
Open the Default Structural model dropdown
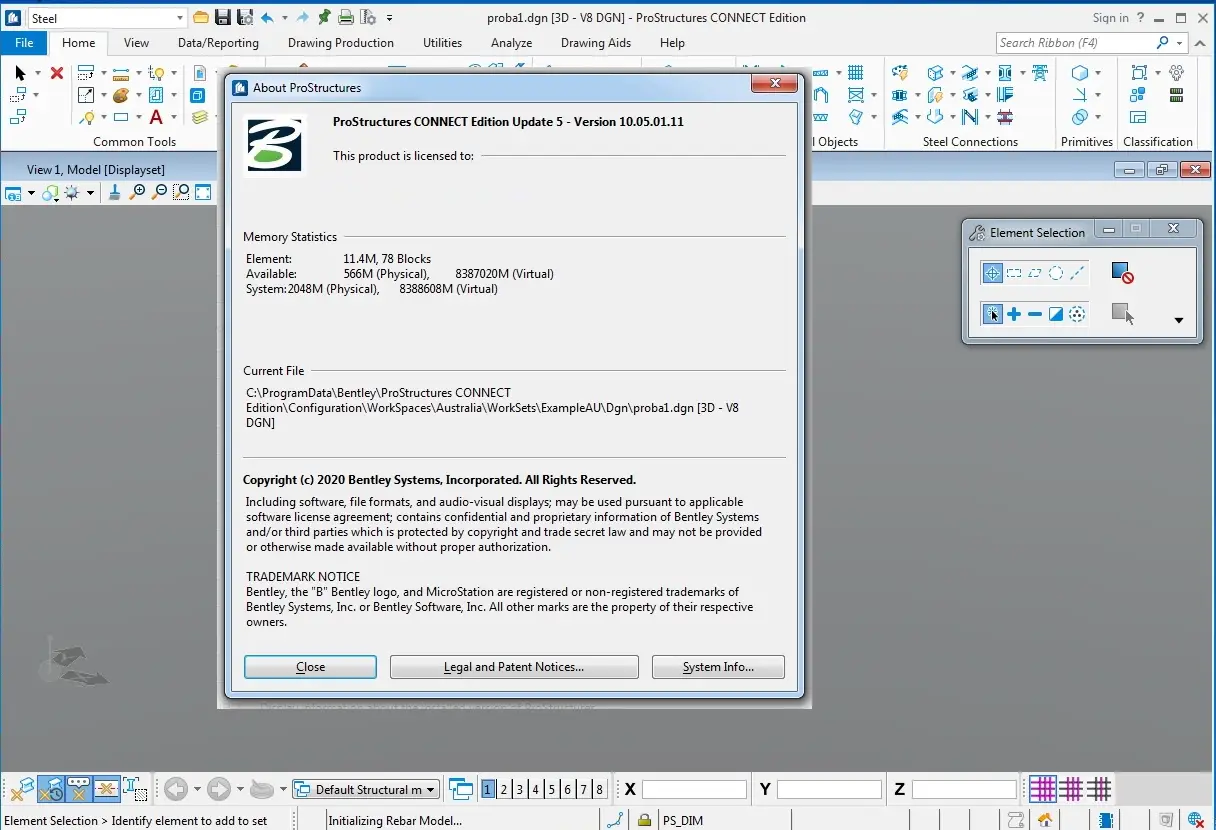coord(365,789)
